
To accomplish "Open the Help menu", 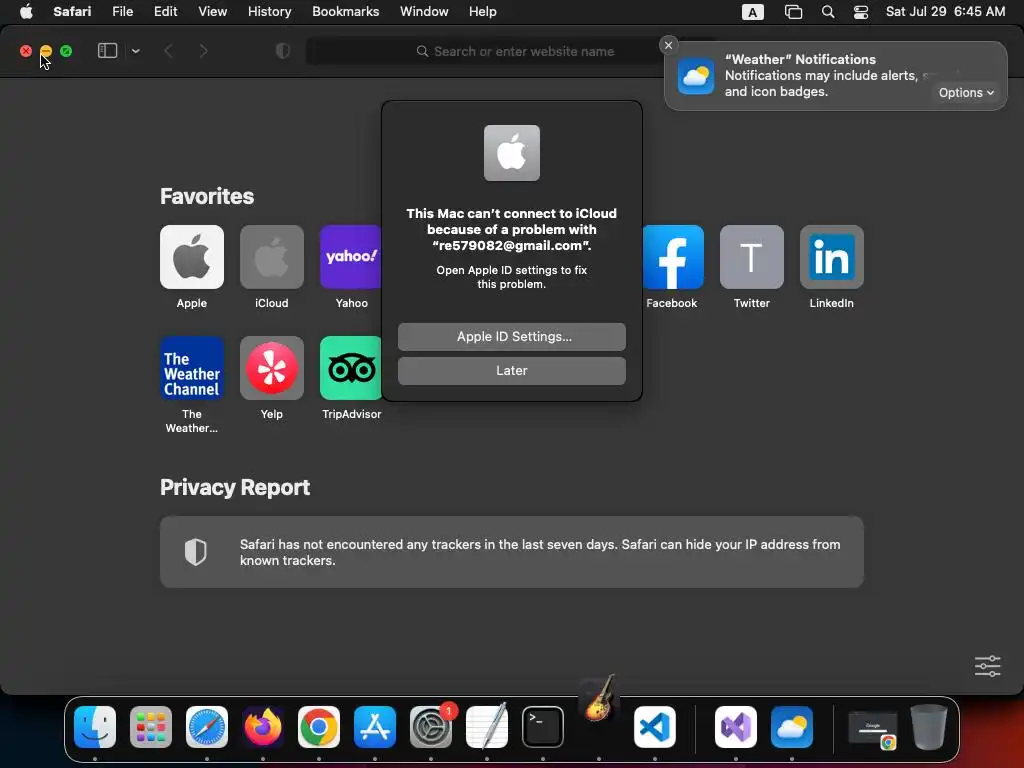I will click(483, 12).
